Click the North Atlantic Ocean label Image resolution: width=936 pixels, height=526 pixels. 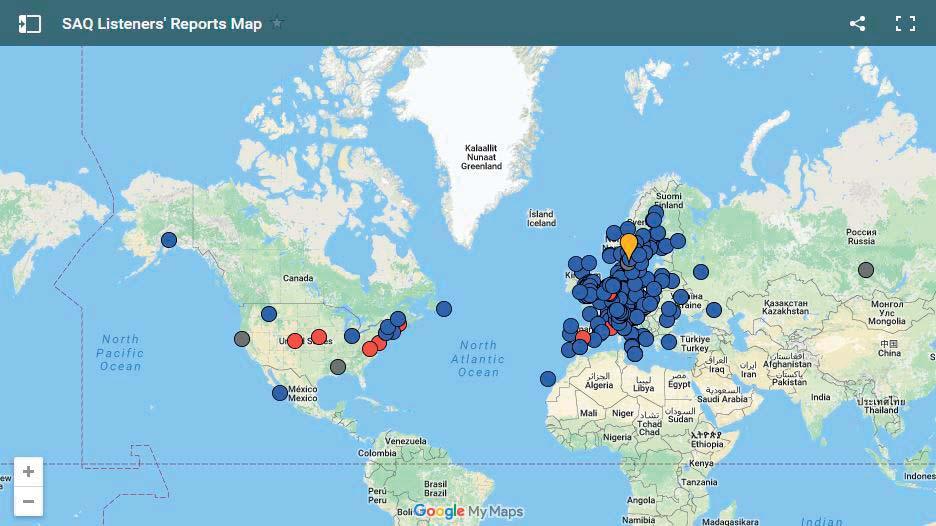point(478,359)
